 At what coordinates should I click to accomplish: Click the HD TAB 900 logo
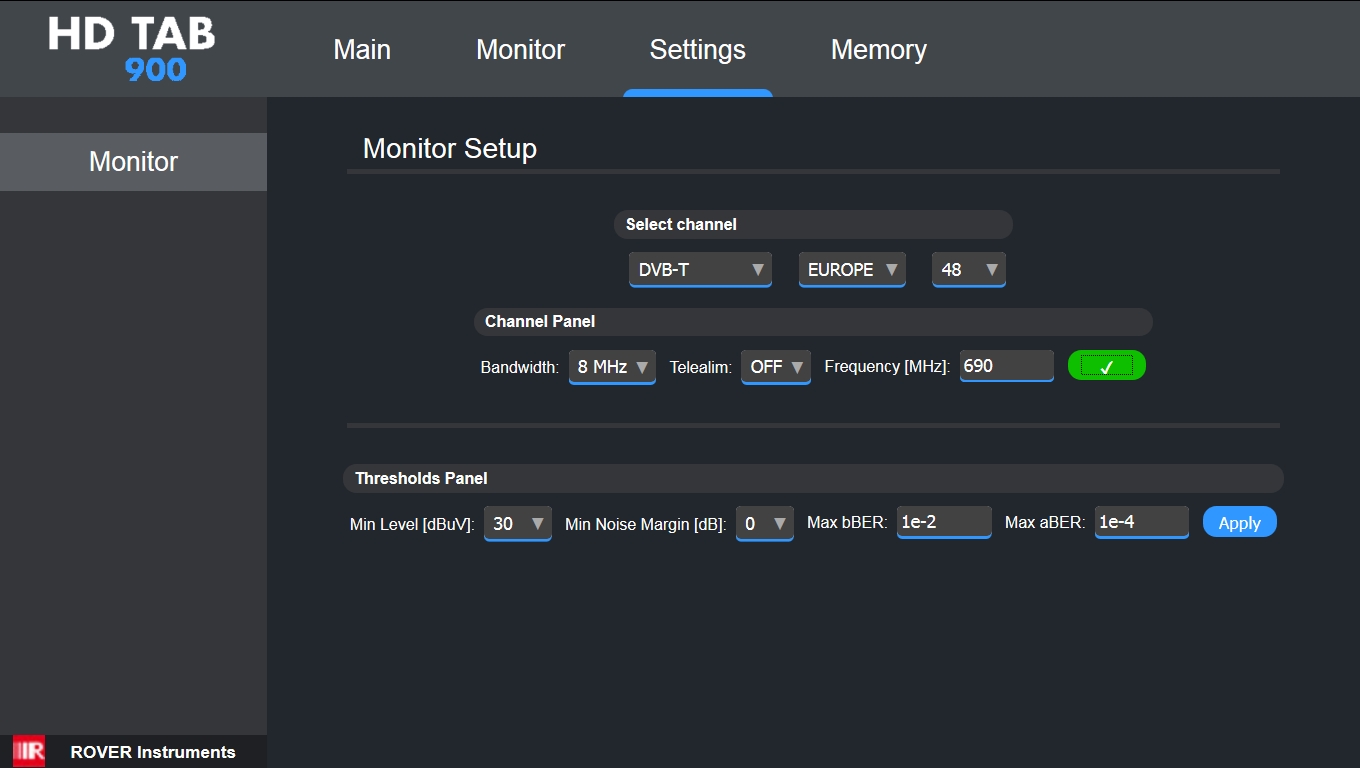[x=132, y=49]
